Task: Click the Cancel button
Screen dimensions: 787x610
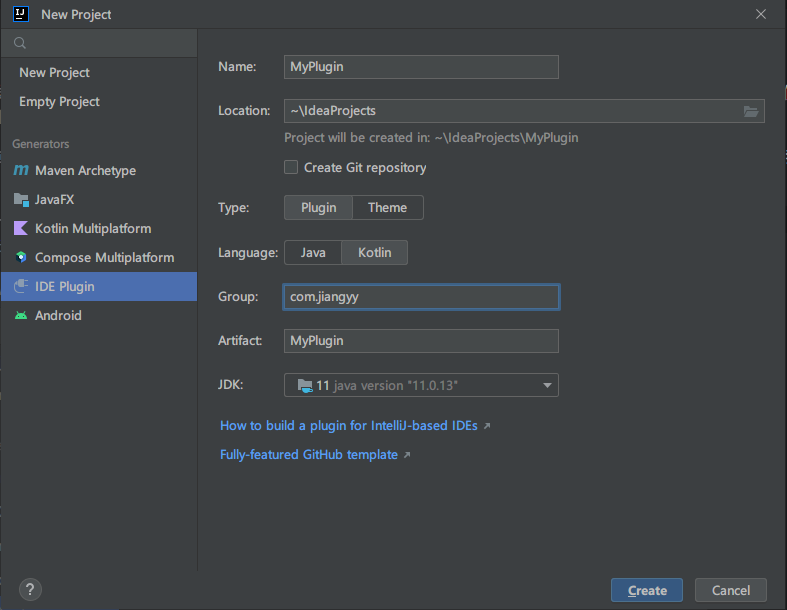Action: pyautogui.click(x=730, y=590)
